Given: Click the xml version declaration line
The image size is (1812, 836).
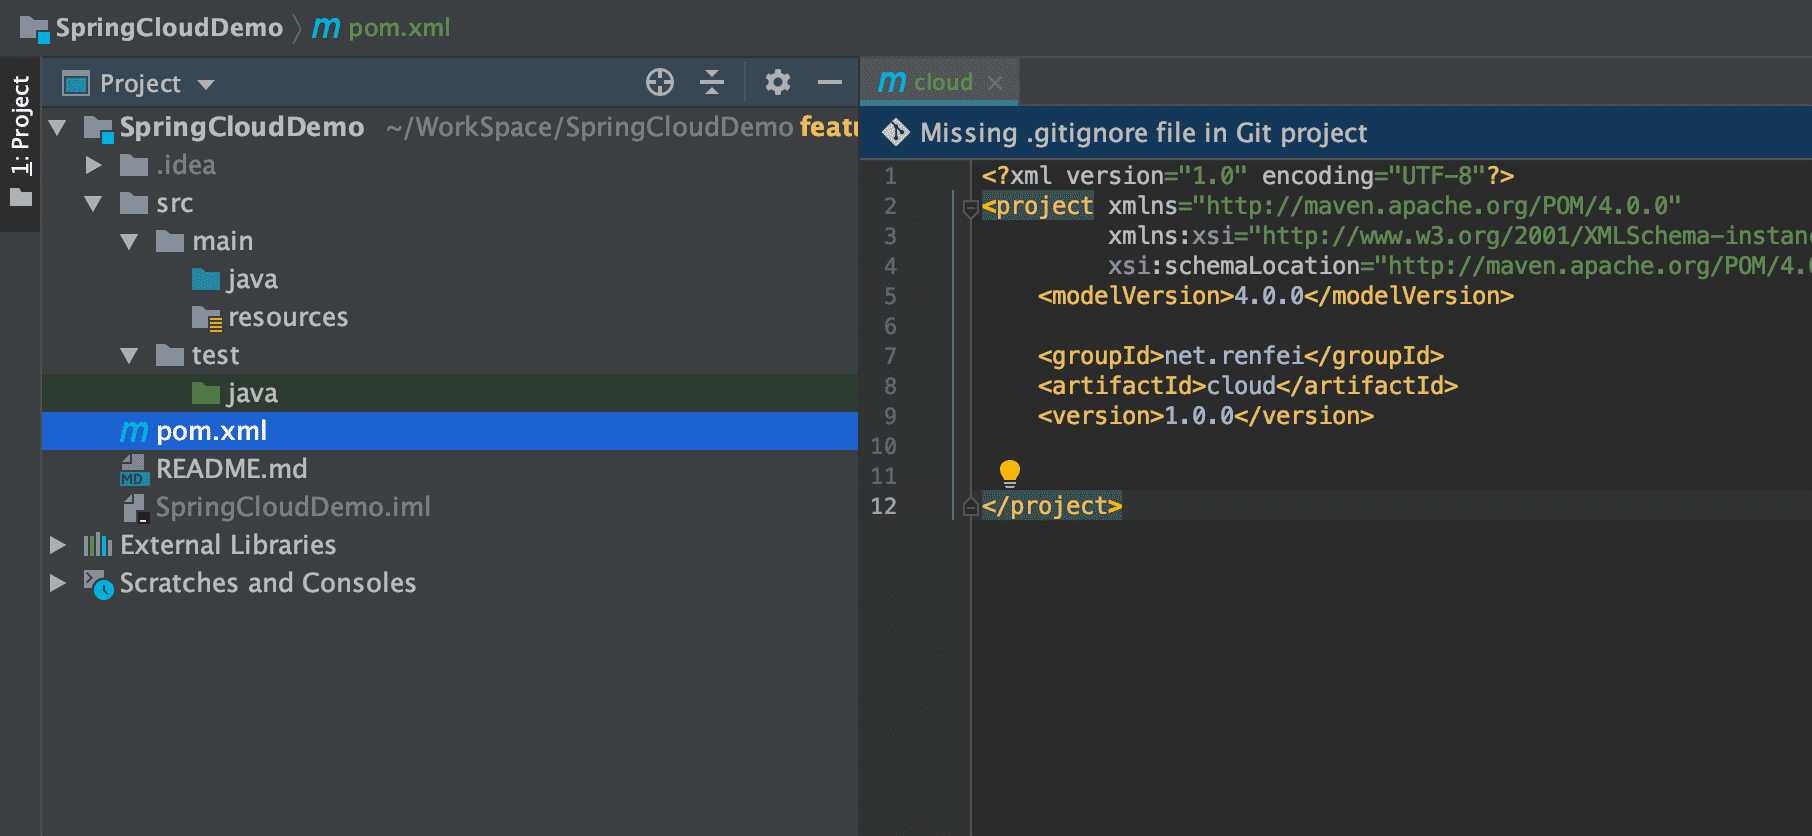Looking at the screenshot, I should (1247, 176).
